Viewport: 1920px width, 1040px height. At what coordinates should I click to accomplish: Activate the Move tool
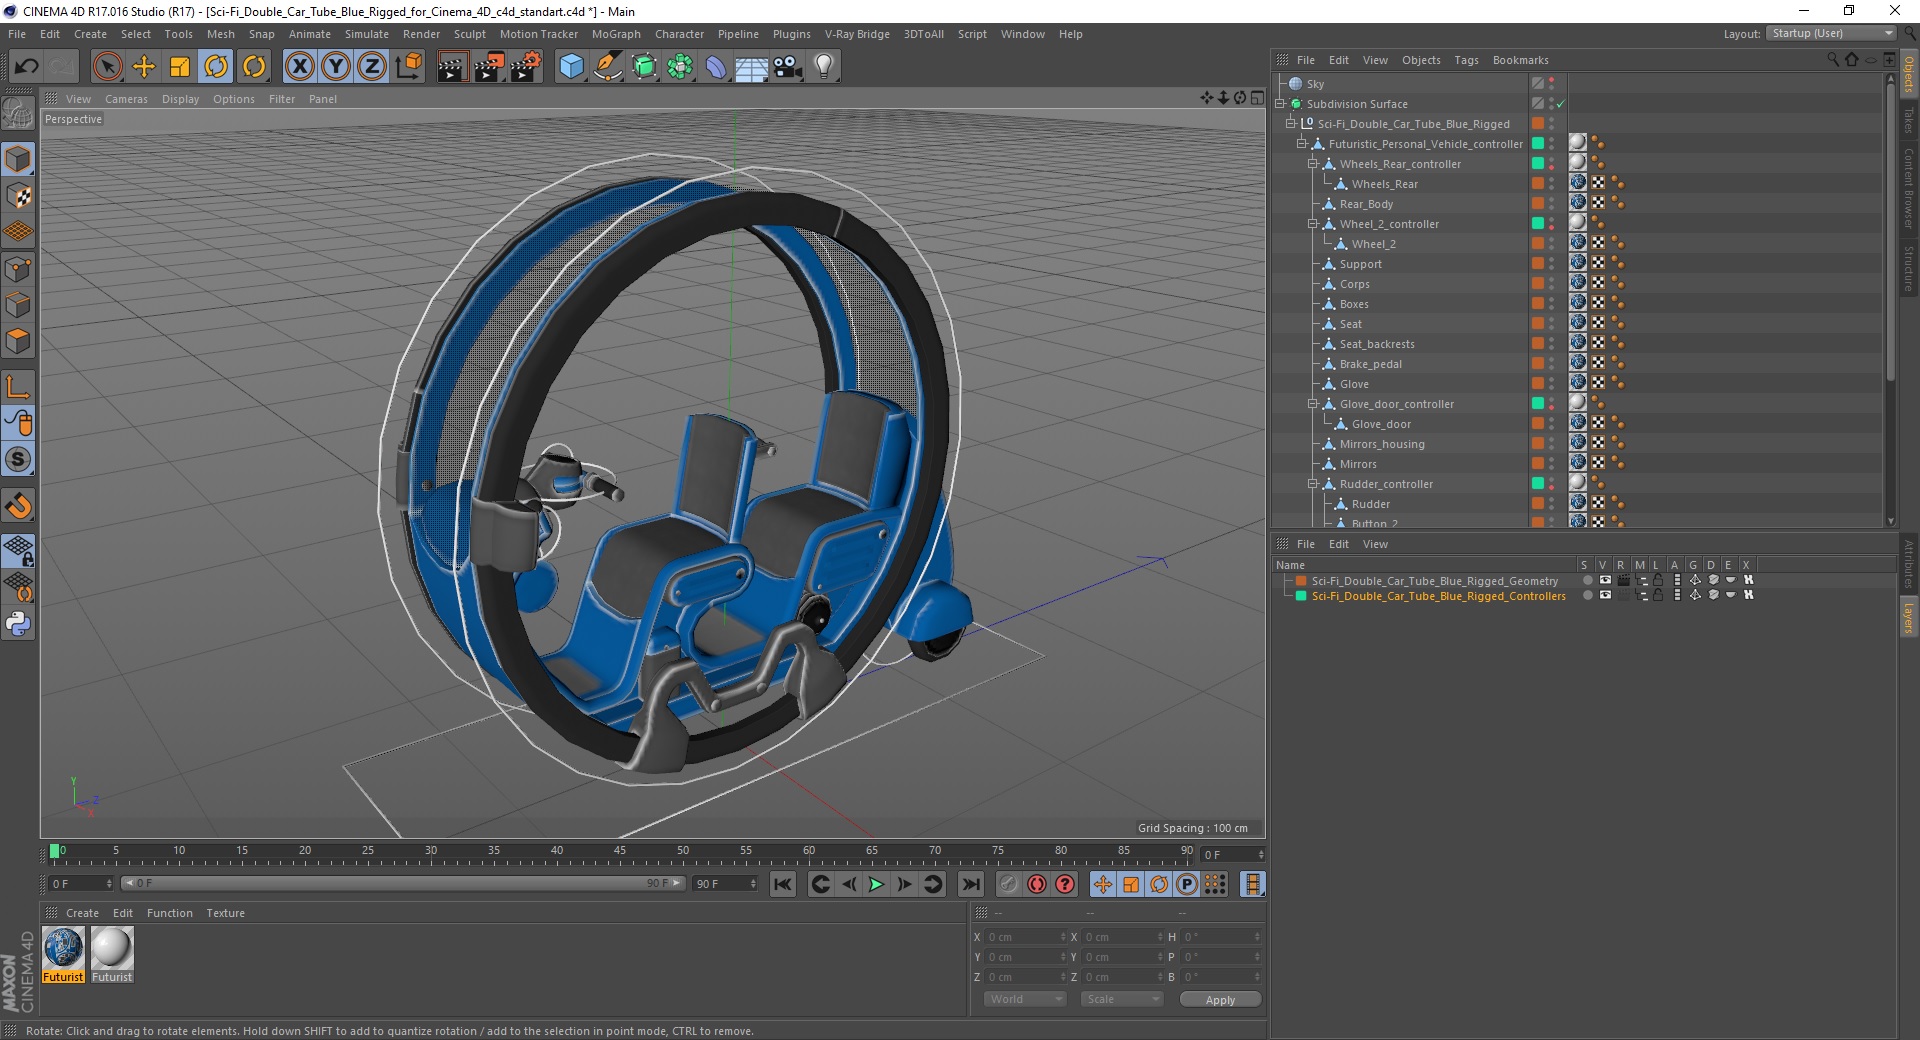[x=144, y=67]
